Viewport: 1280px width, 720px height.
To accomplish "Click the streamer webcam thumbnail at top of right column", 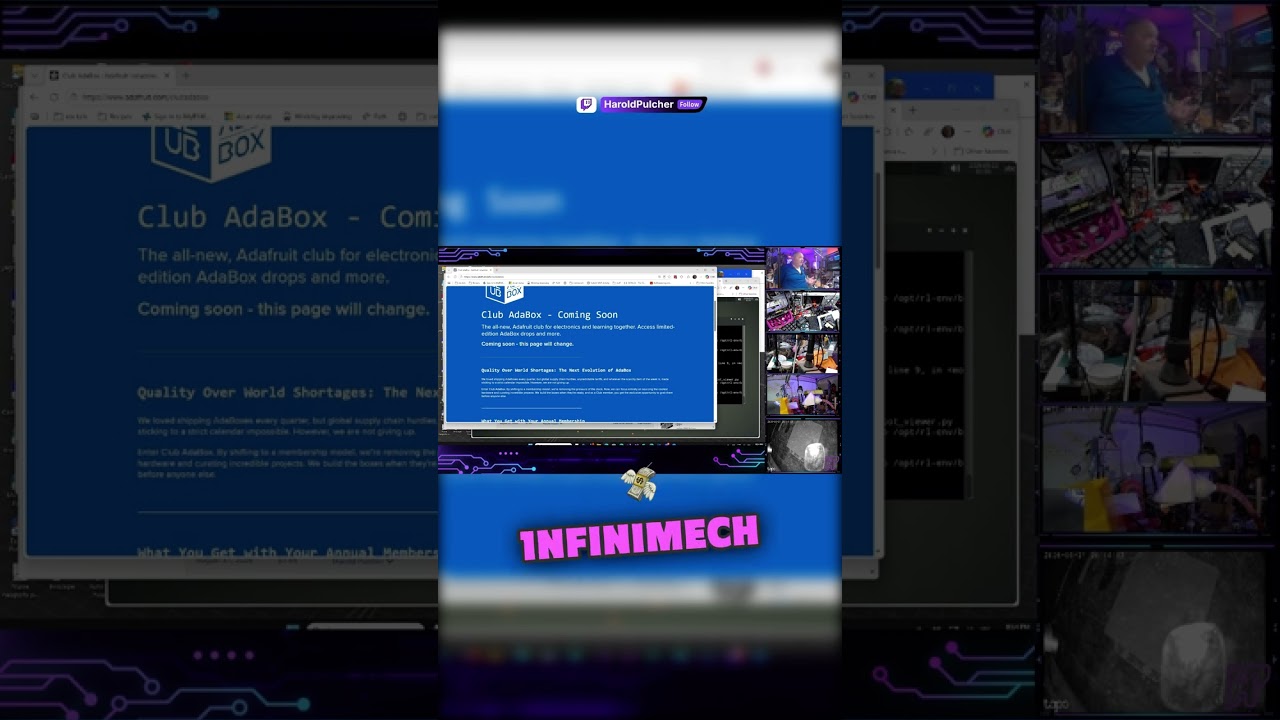I will [1154, 70].
